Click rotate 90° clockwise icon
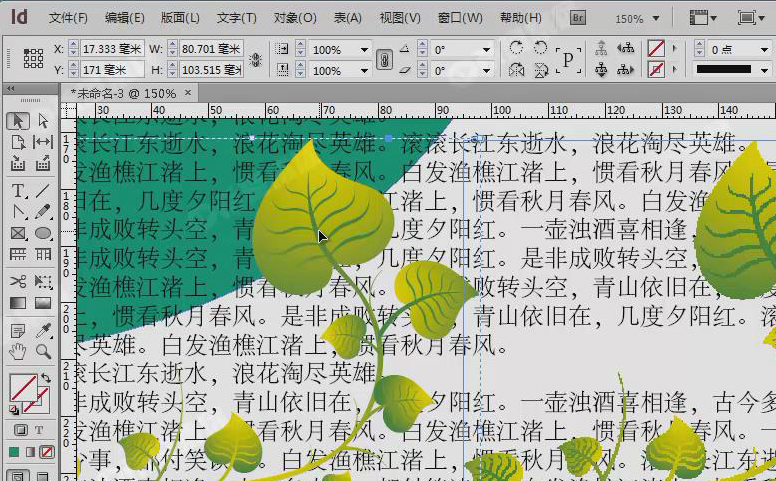 [516, 48]
